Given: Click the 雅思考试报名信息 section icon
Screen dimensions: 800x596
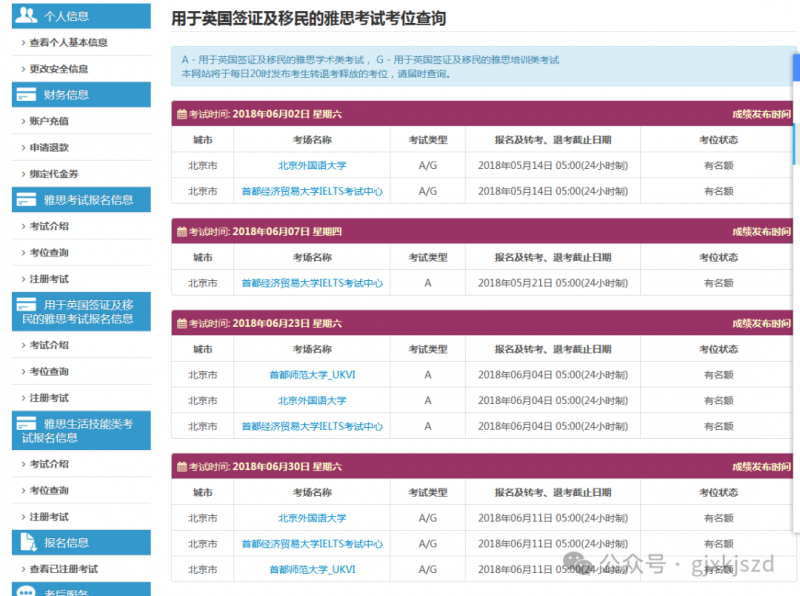Looking at the screenshot, I should (x=26, y=200).
